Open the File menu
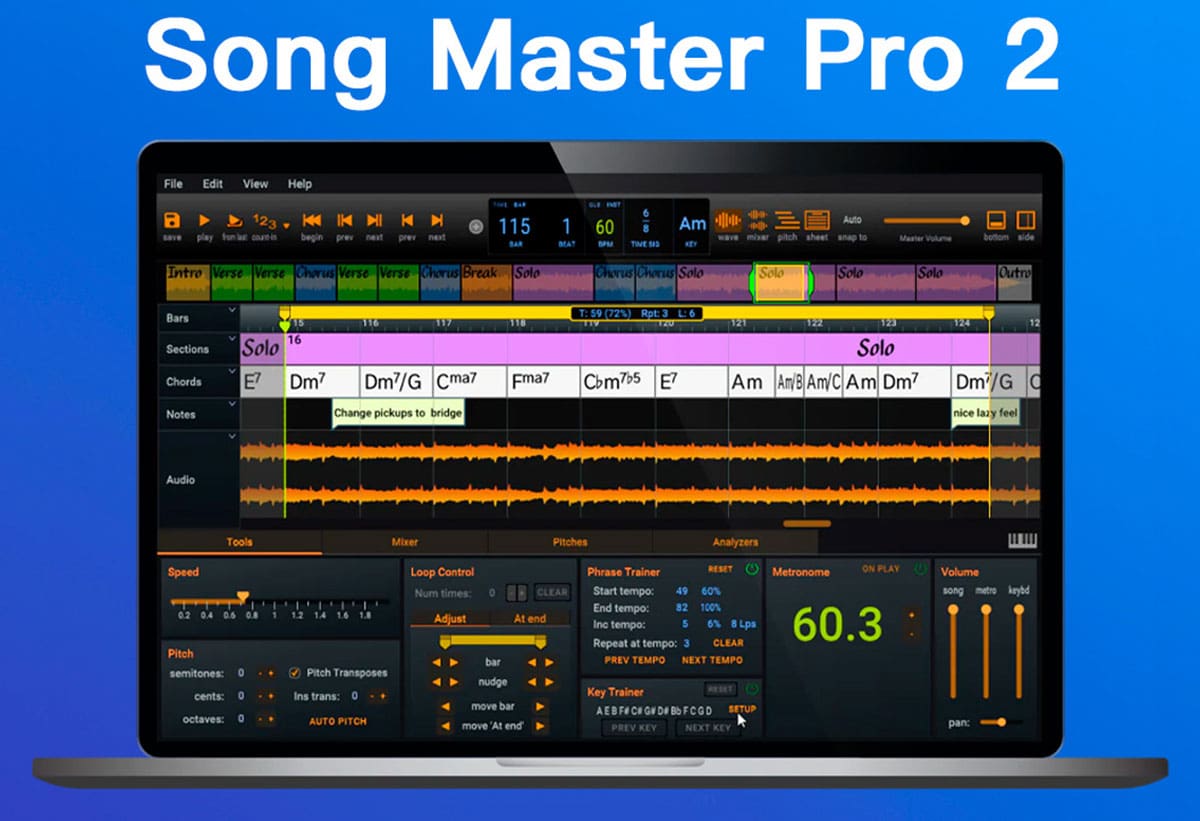Screen dimensions: 1200x821 point(173,184)
